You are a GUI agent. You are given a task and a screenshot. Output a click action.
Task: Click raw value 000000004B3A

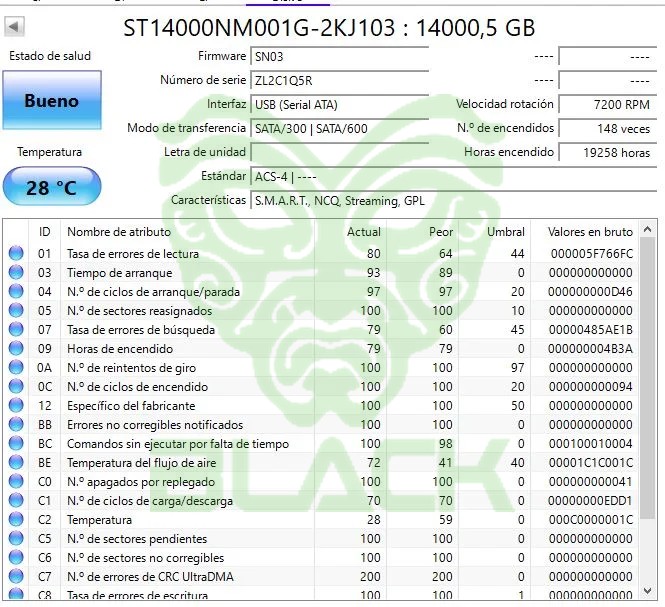(590, 349)
